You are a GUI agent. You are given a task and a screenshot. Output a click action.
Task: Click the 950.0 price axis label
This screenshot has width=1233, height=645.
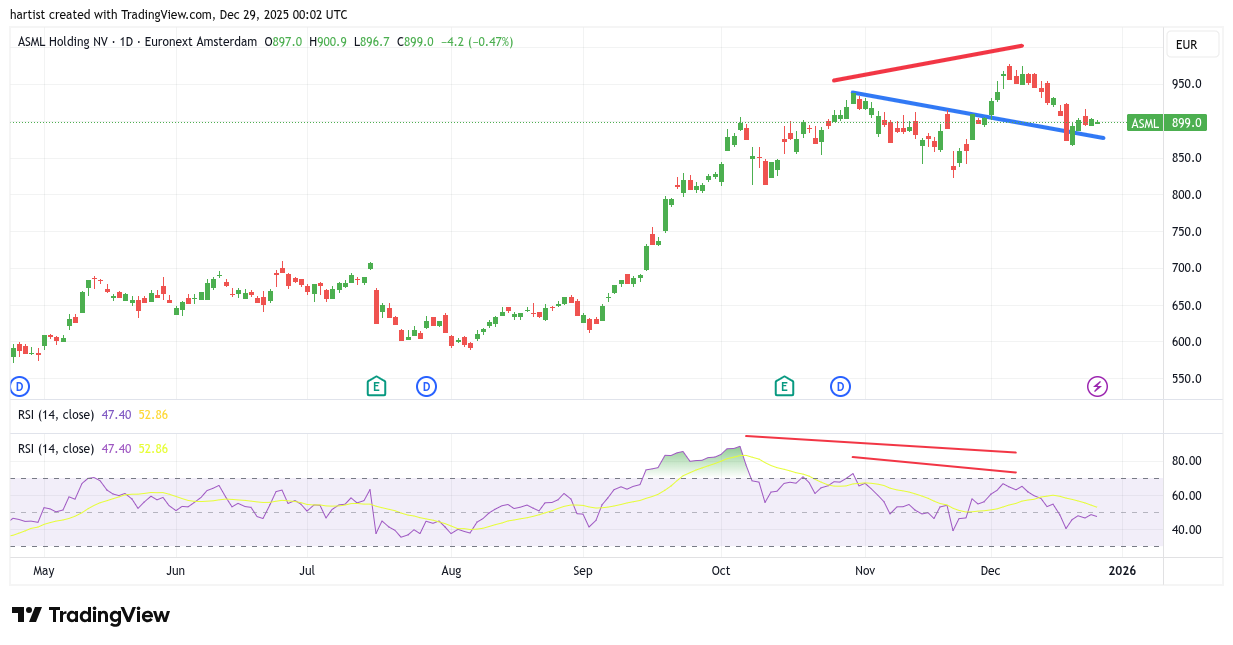coord(1186,84)
